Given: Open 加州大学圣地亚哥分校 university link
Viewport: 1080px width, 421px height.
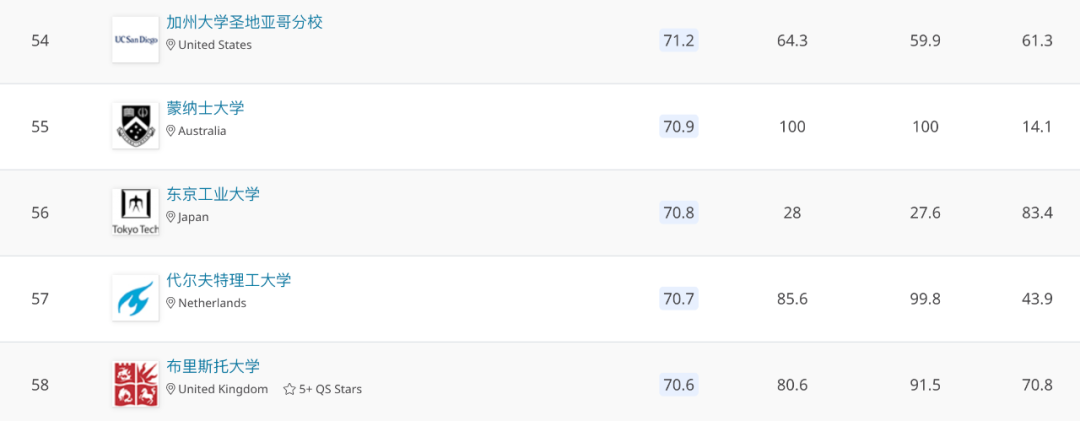Looking at the screenshot, I should coord(245,22).
